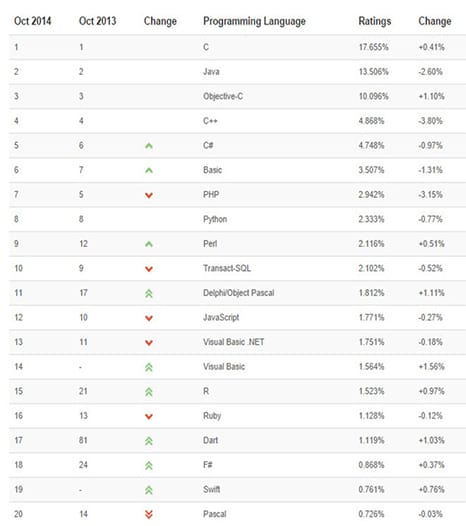Click the red down arrow beside PHP
Viewport: 466px width, 526px height.
tap(149, 195)
